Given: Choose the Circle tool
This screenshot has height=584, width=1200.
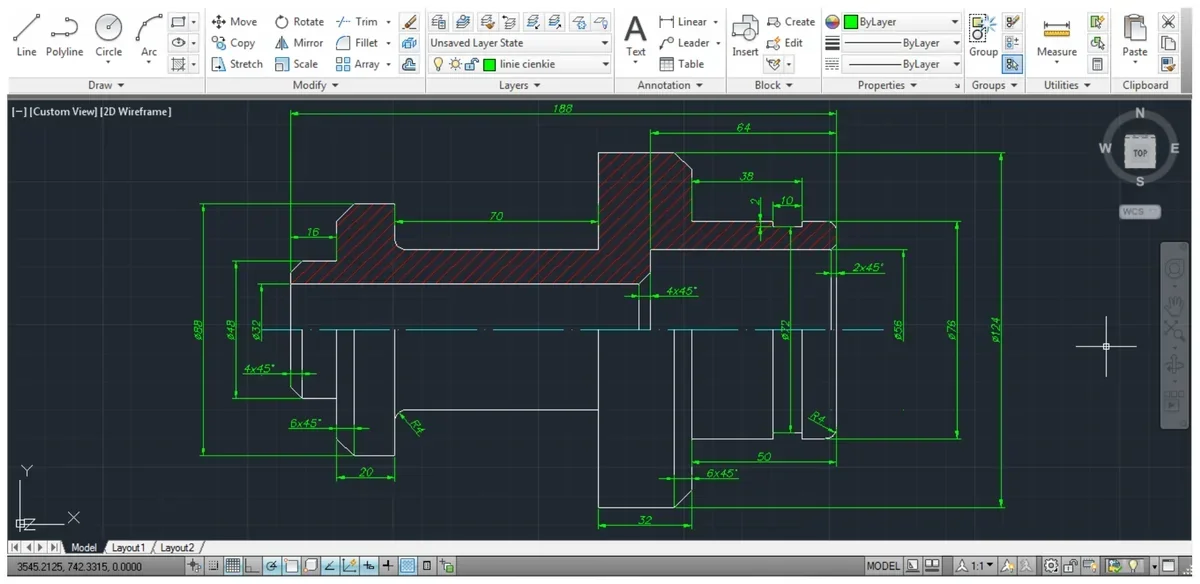Looking at the screenshot, I should point(108,35).
